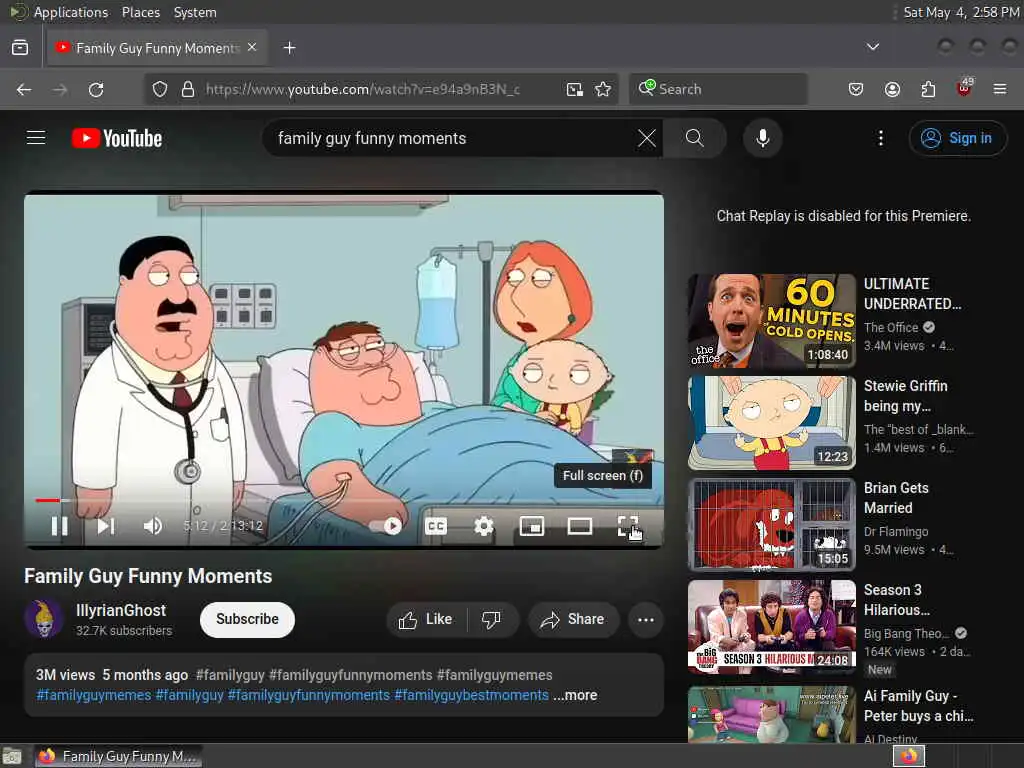Open the Places menu
This screenshot has width=1024, height=768.
coord(140,12)
